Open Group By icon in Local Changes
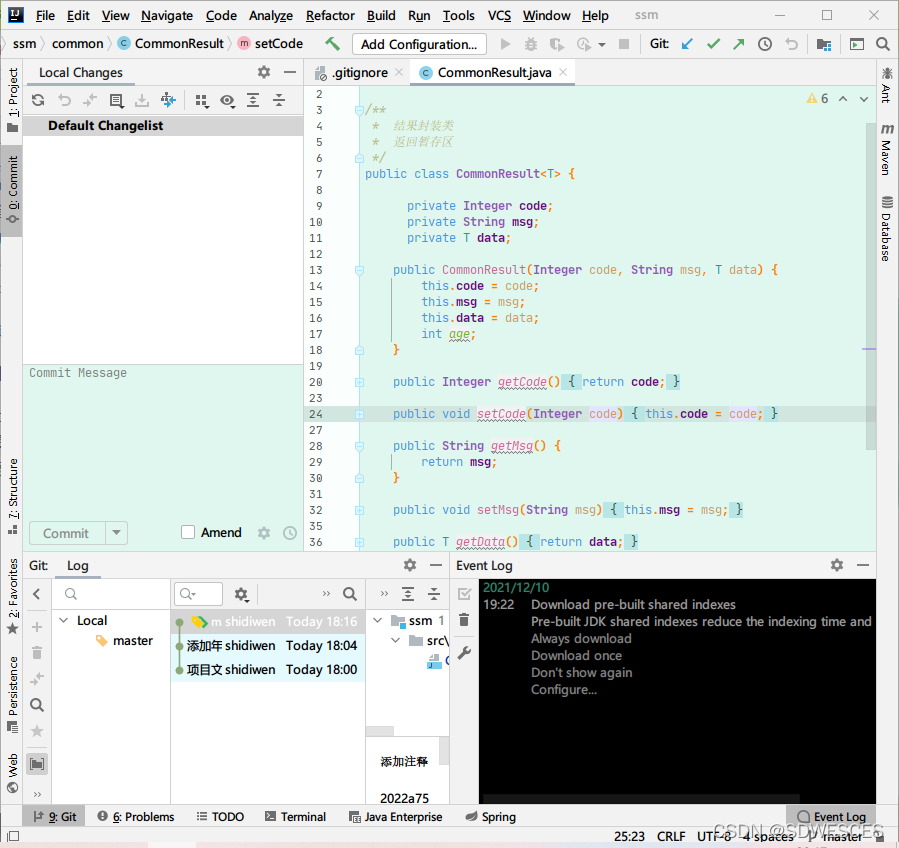Screen dimensions: 899x848 tap(201, 101)
